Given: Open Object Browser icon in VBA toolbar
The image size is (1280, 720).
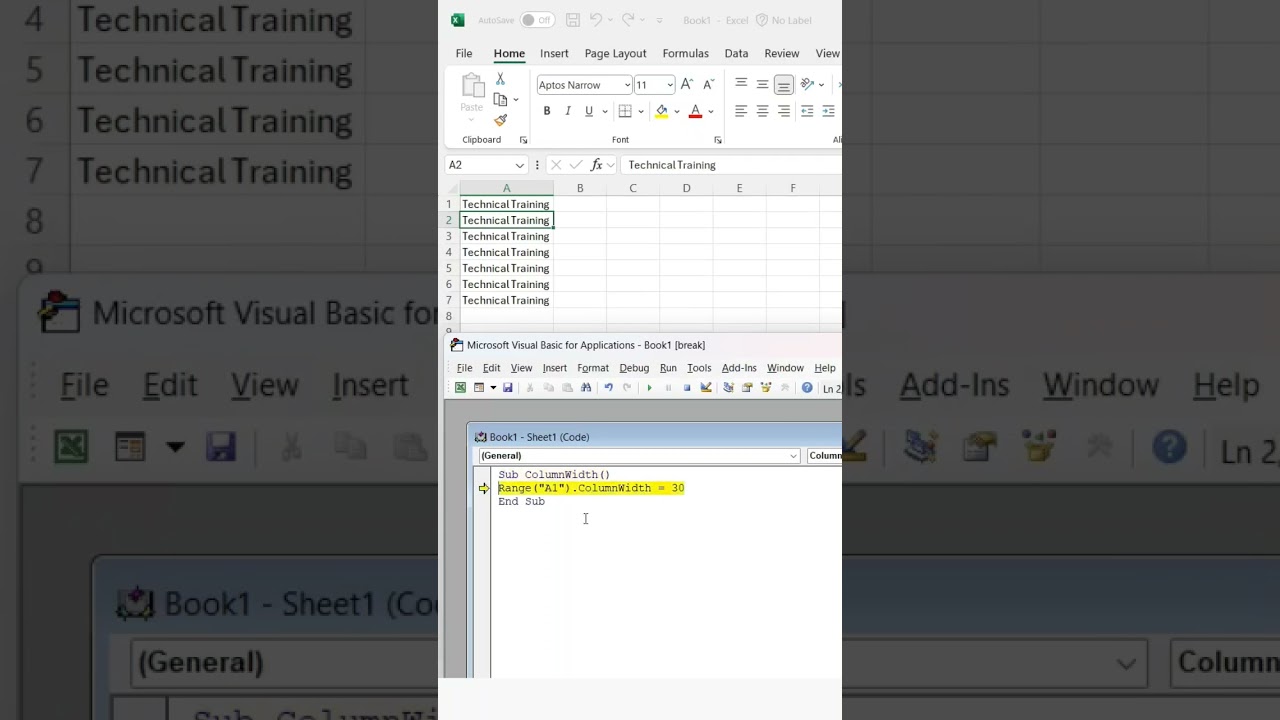Looking at the screenshot, I should pyautogui.click(x=766, y=388).
